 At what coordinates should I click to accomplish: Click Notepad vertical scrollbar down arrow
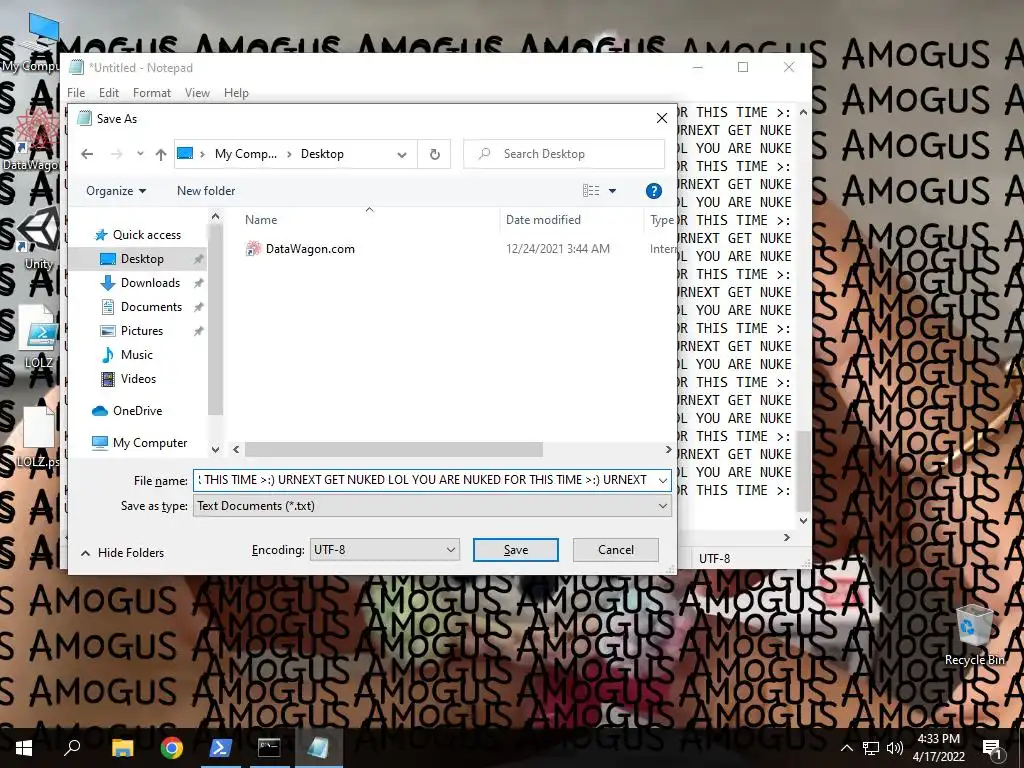pyautogui.click(x=803, y=520)
